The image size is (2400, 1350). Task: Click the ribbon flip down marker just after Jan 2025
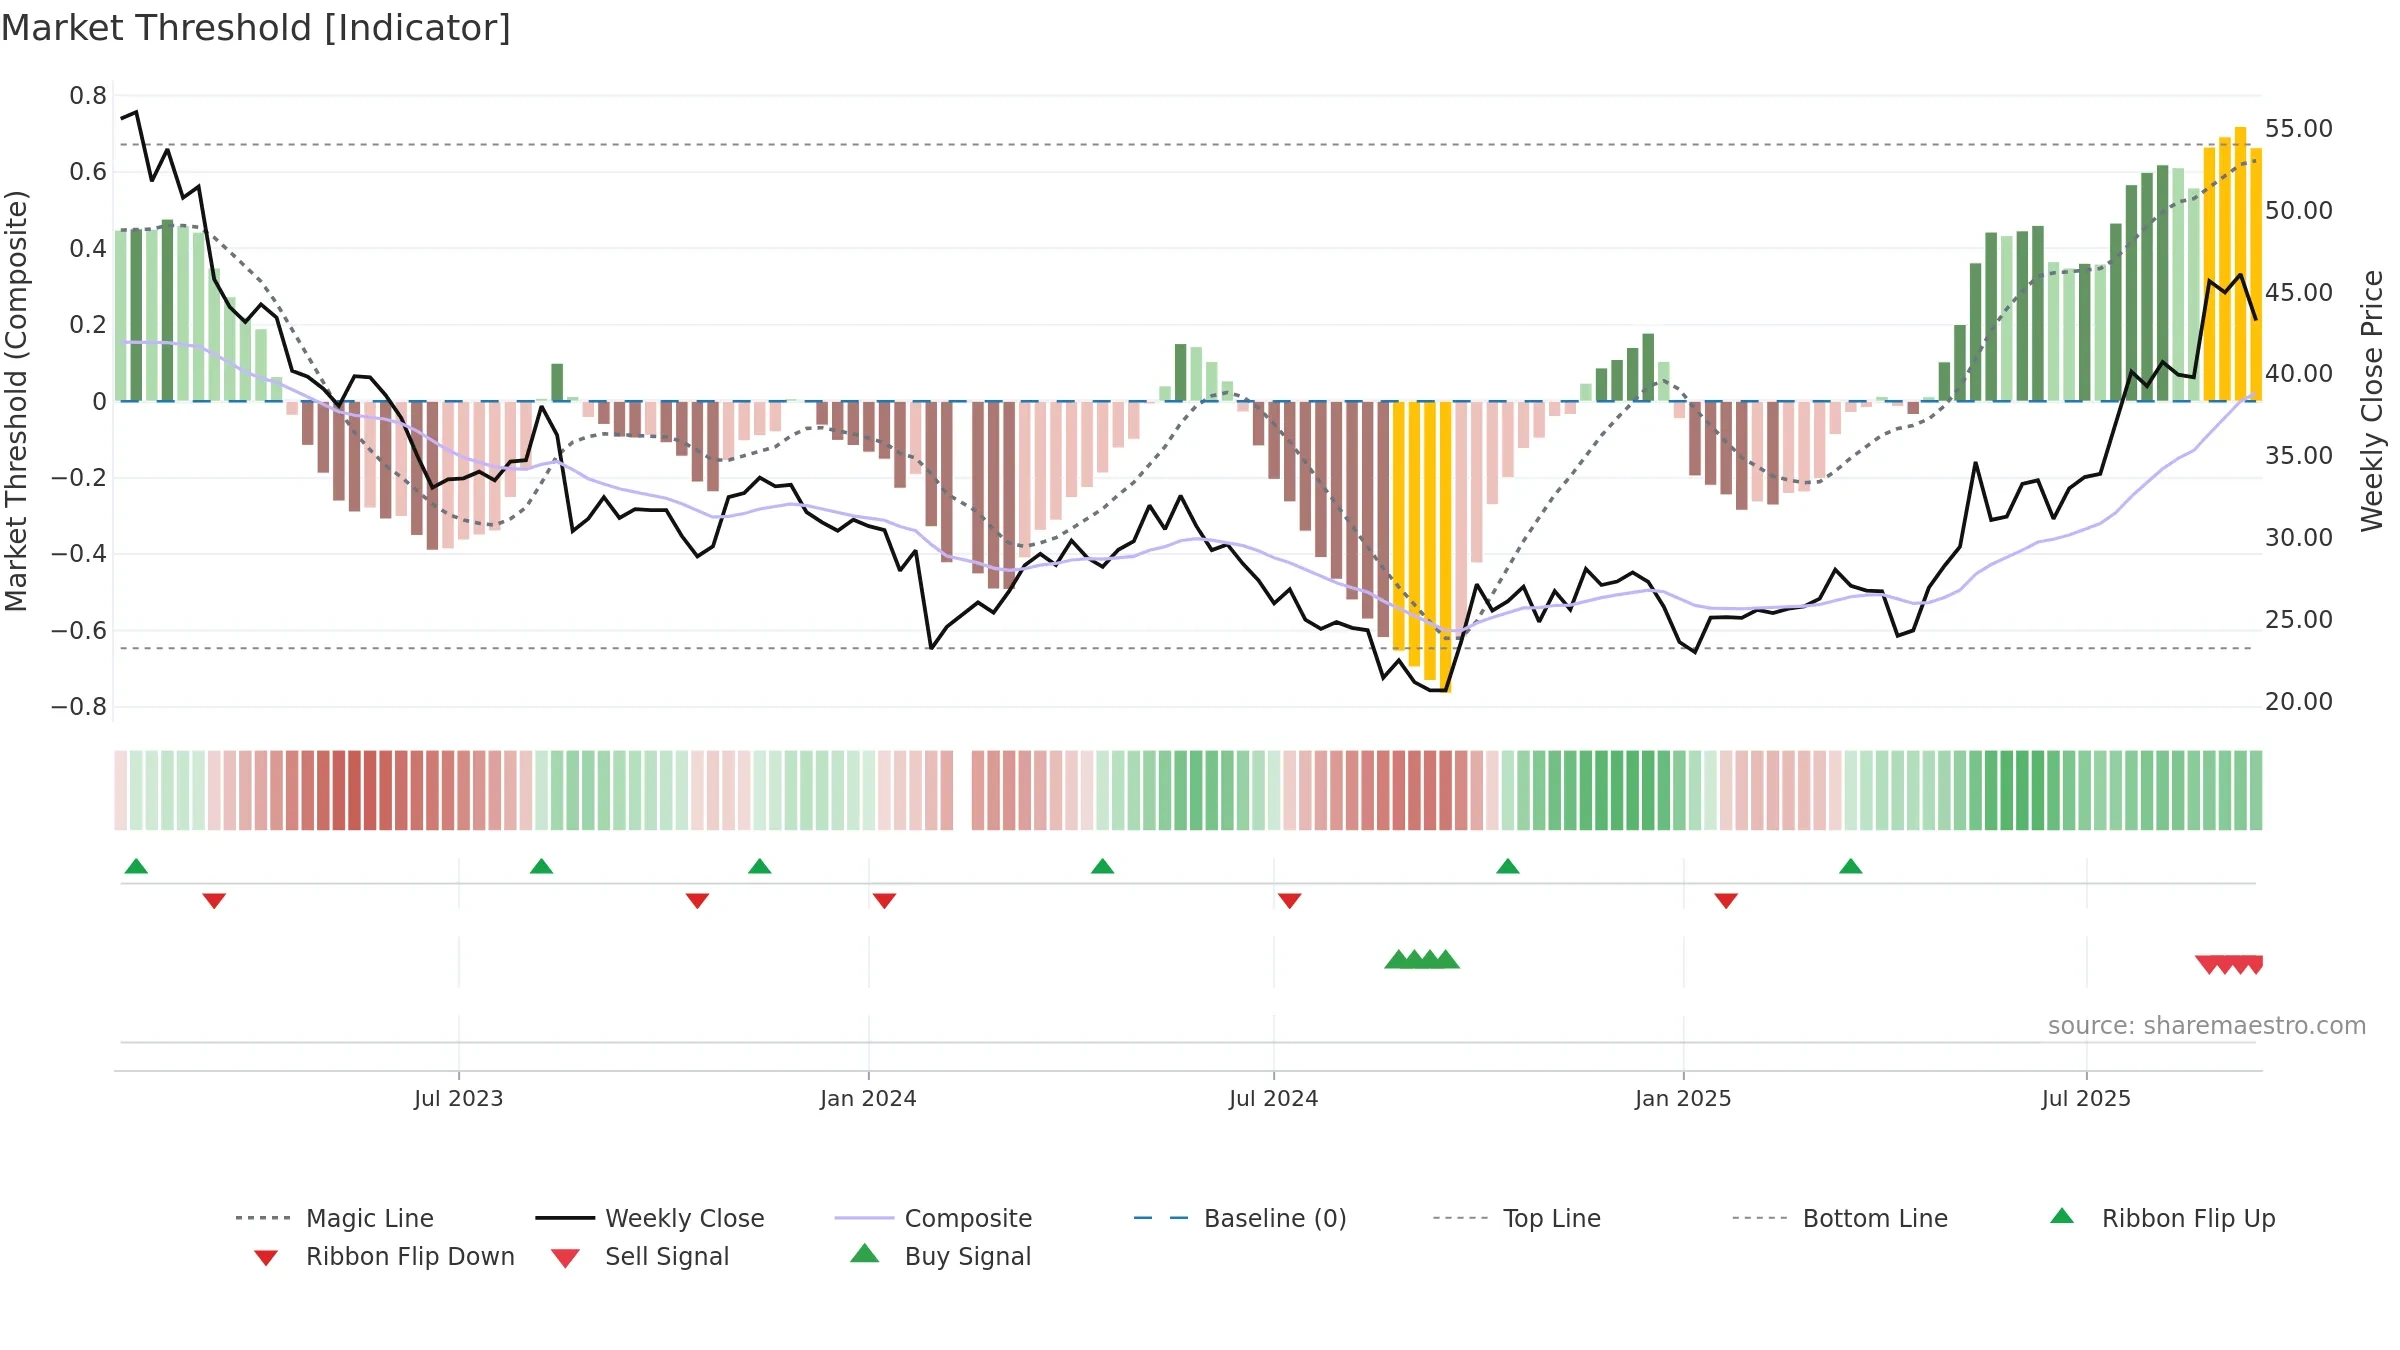(1726, 901)
